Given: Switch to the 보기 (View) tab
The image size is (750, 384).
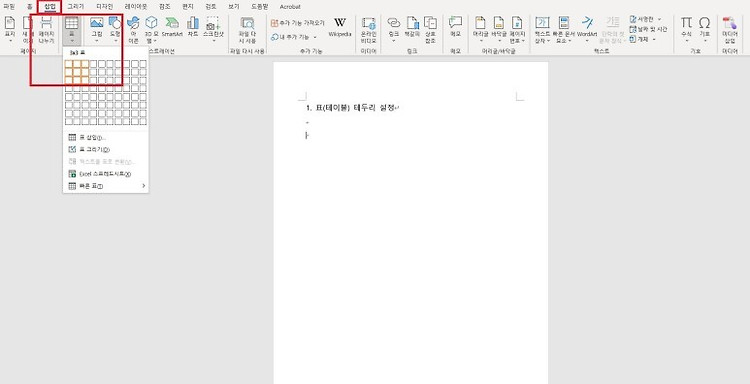Looking at the screenshot, I should point(233,7).
